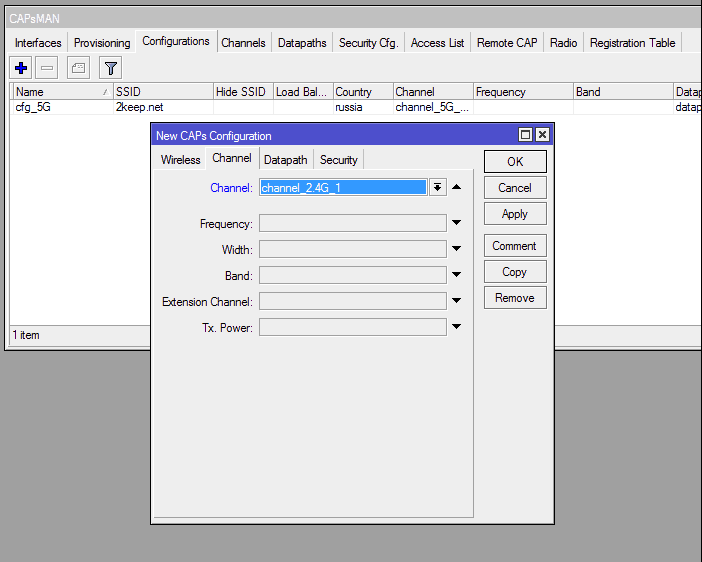Open the Channel dropdown list

point(437,187)
